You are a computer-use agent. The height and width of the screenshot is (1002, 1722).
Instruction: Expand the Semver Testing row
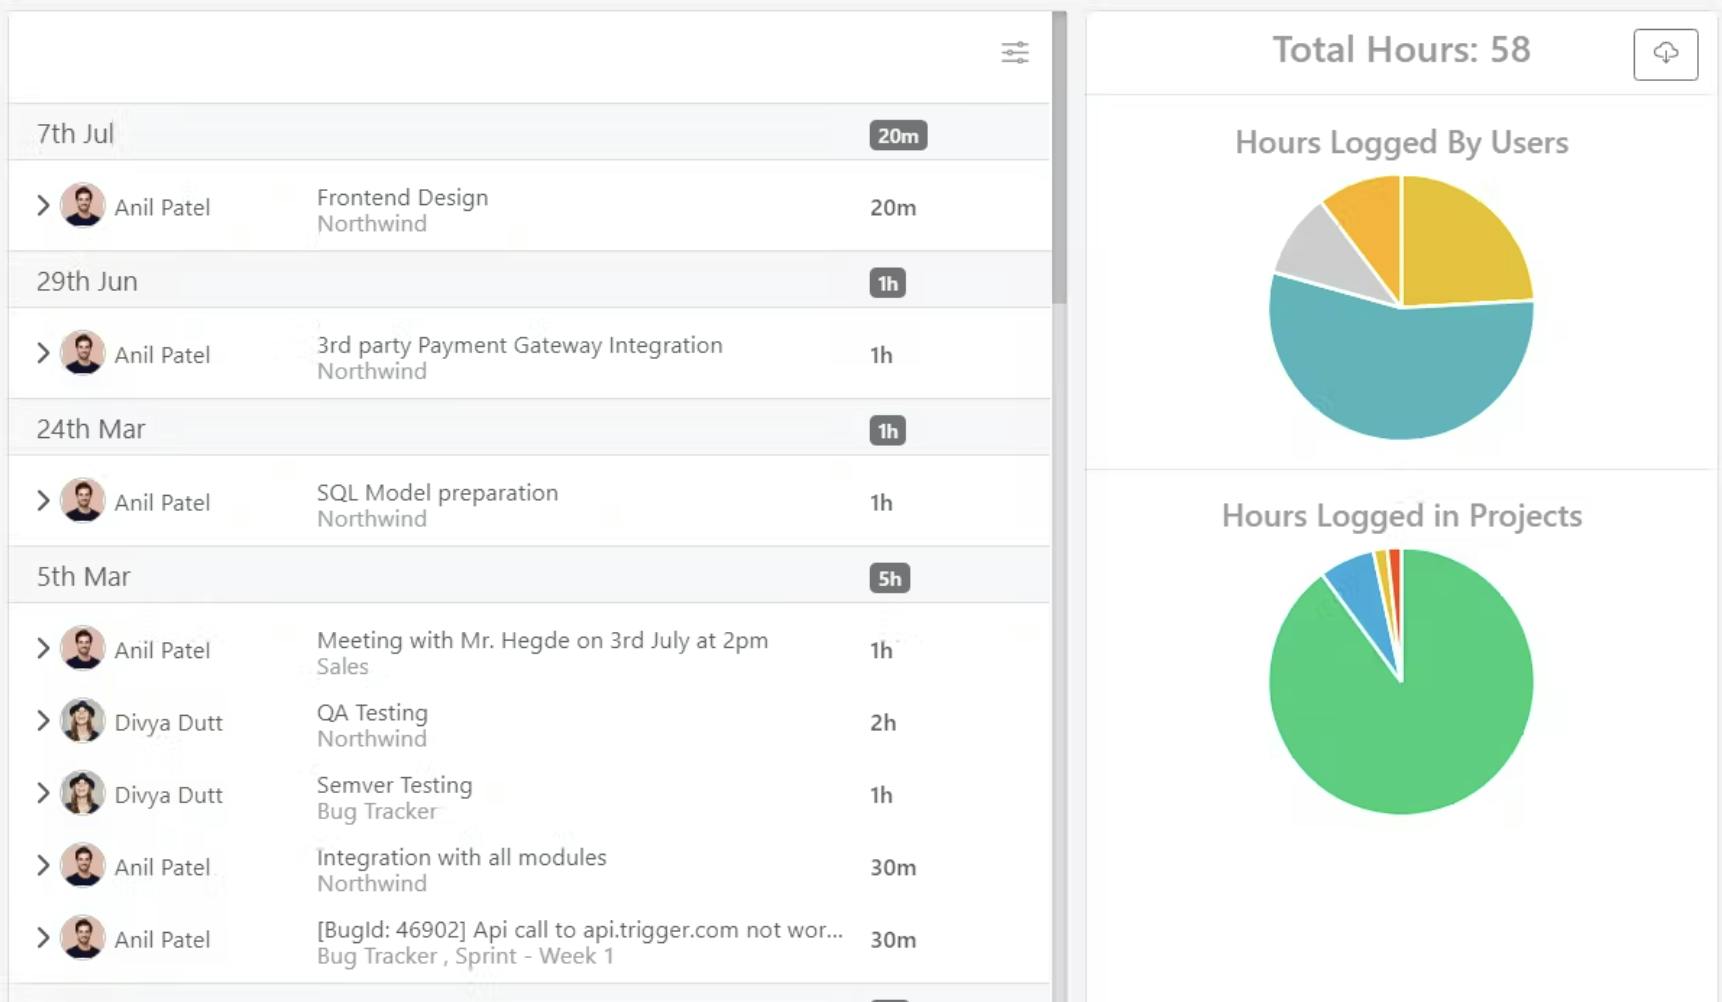pos(42,793)
